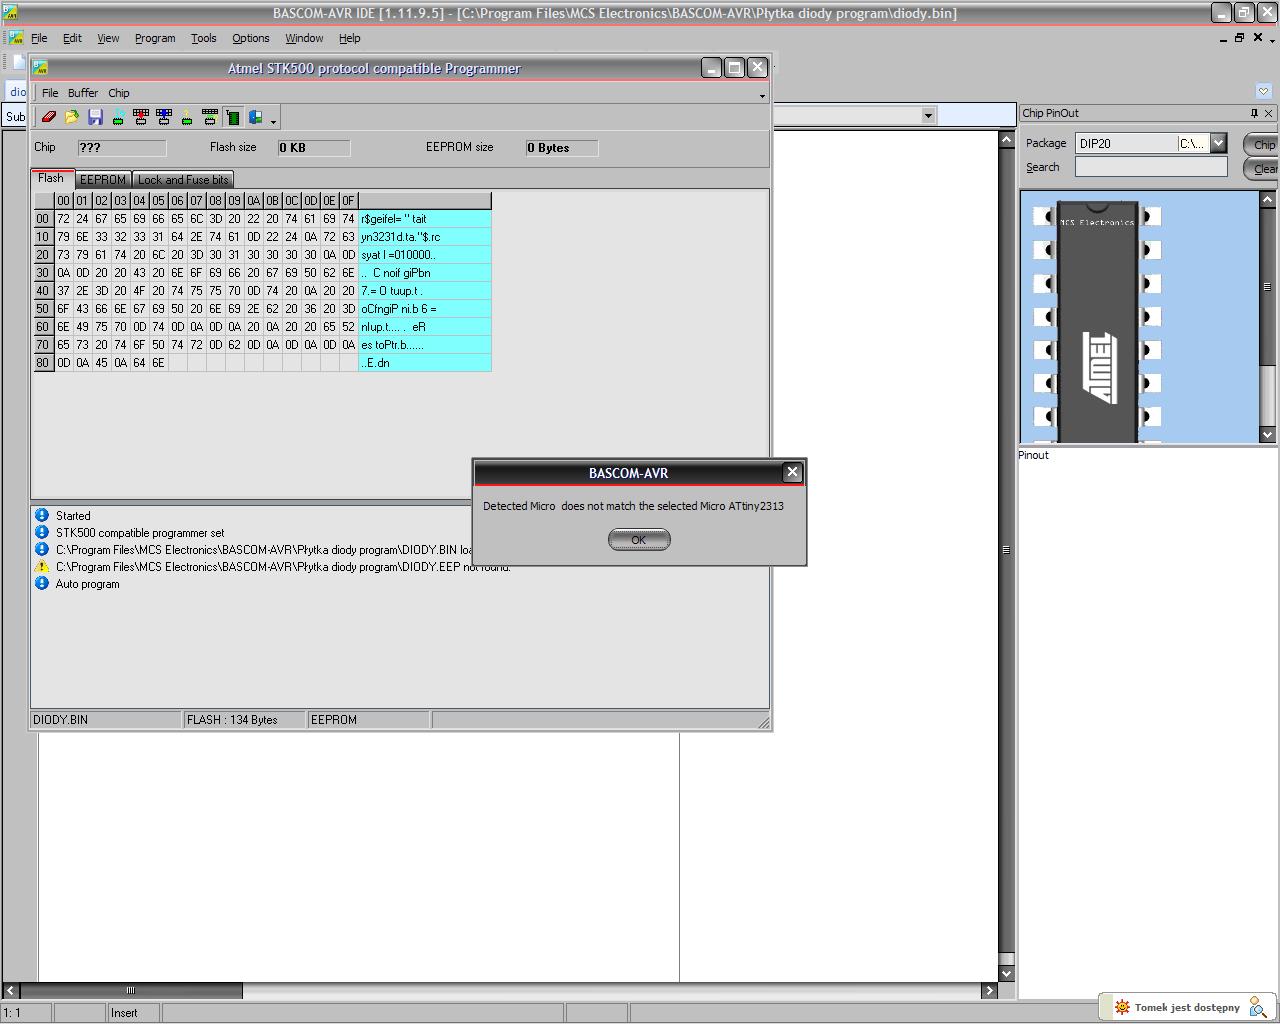1280x1024 pixels.
Task: Click the editor scrollbar right arrow
Action: point(990,990)
